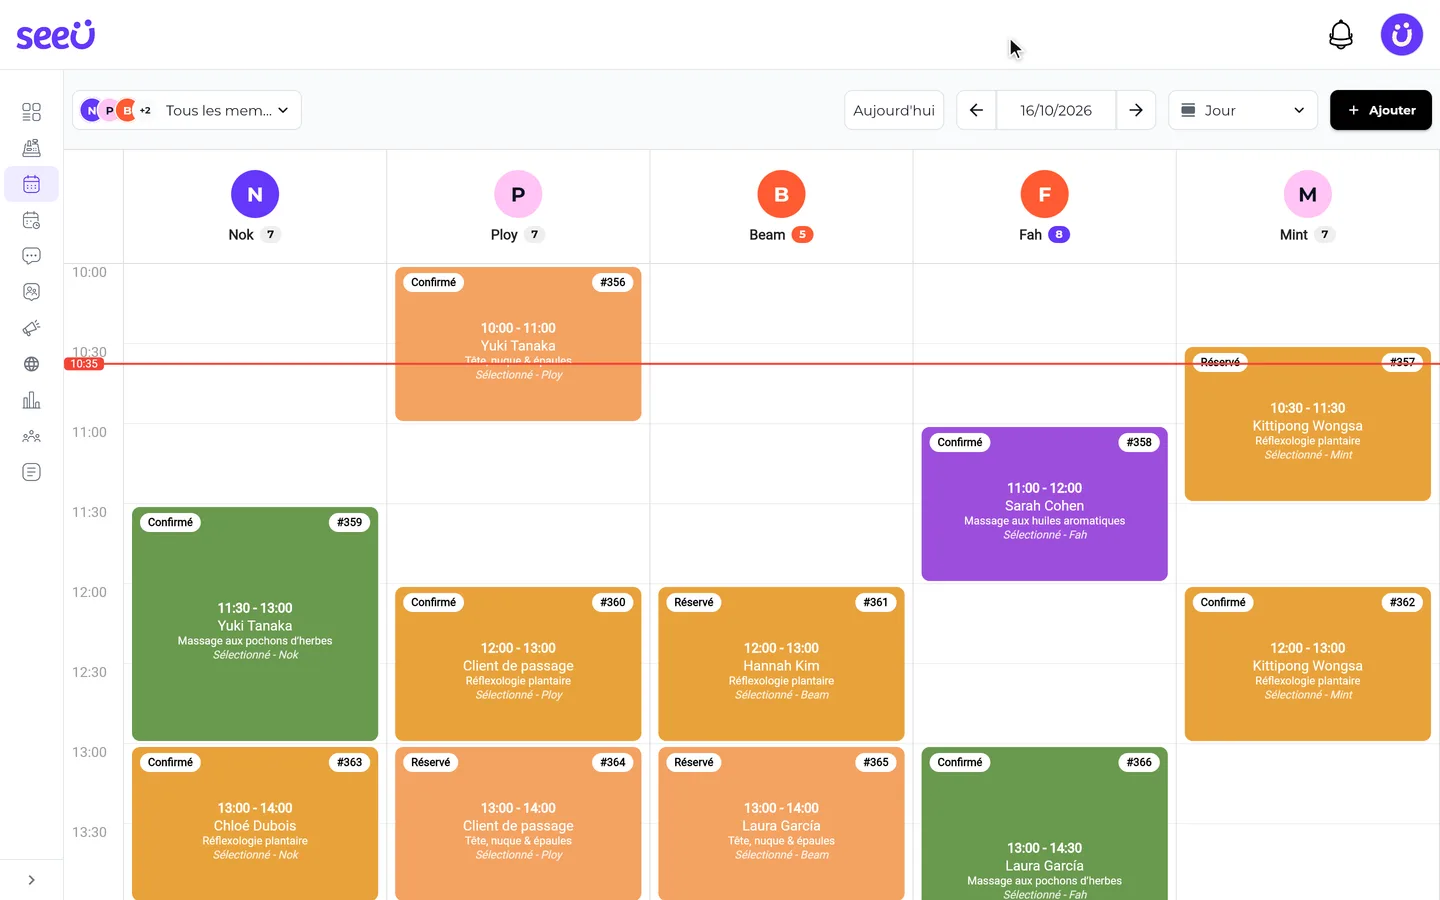This screenshot has width=1440, height=900.
Task: Open the dashboard grid icon in sidebar
Action: (31, 112)
